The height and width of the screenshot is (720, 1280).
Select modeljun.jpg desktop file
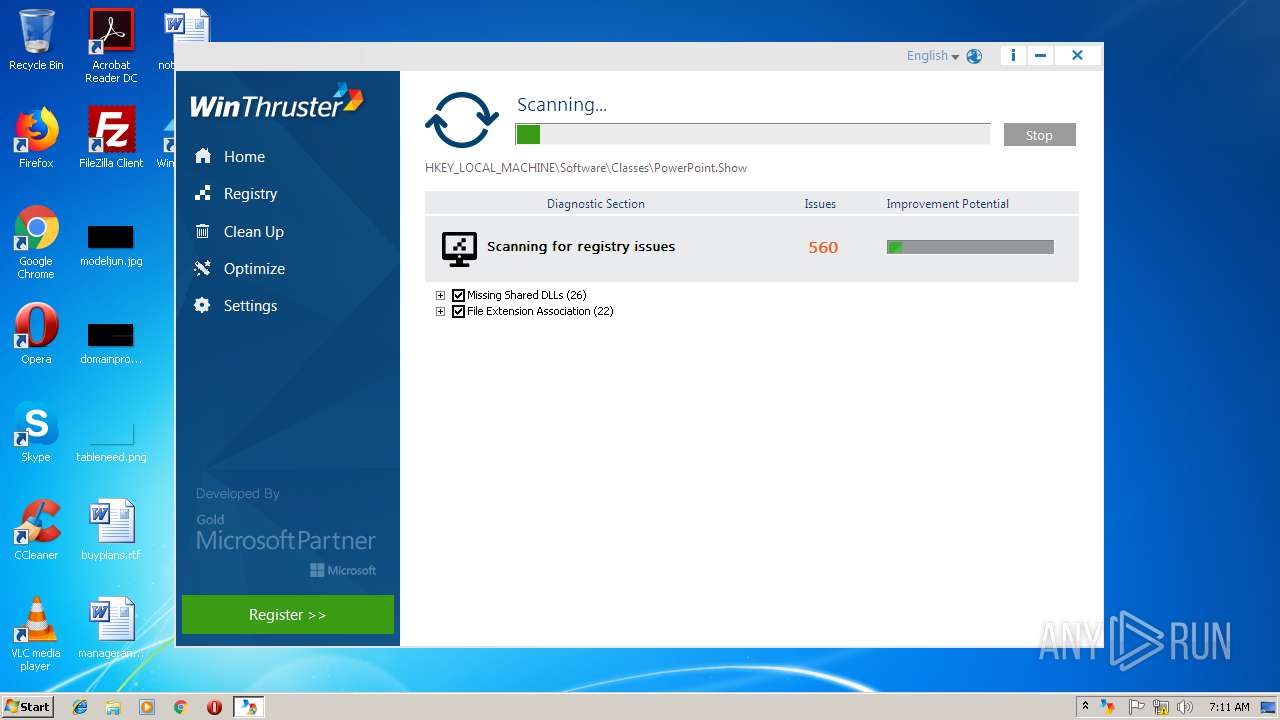(111, 246)
